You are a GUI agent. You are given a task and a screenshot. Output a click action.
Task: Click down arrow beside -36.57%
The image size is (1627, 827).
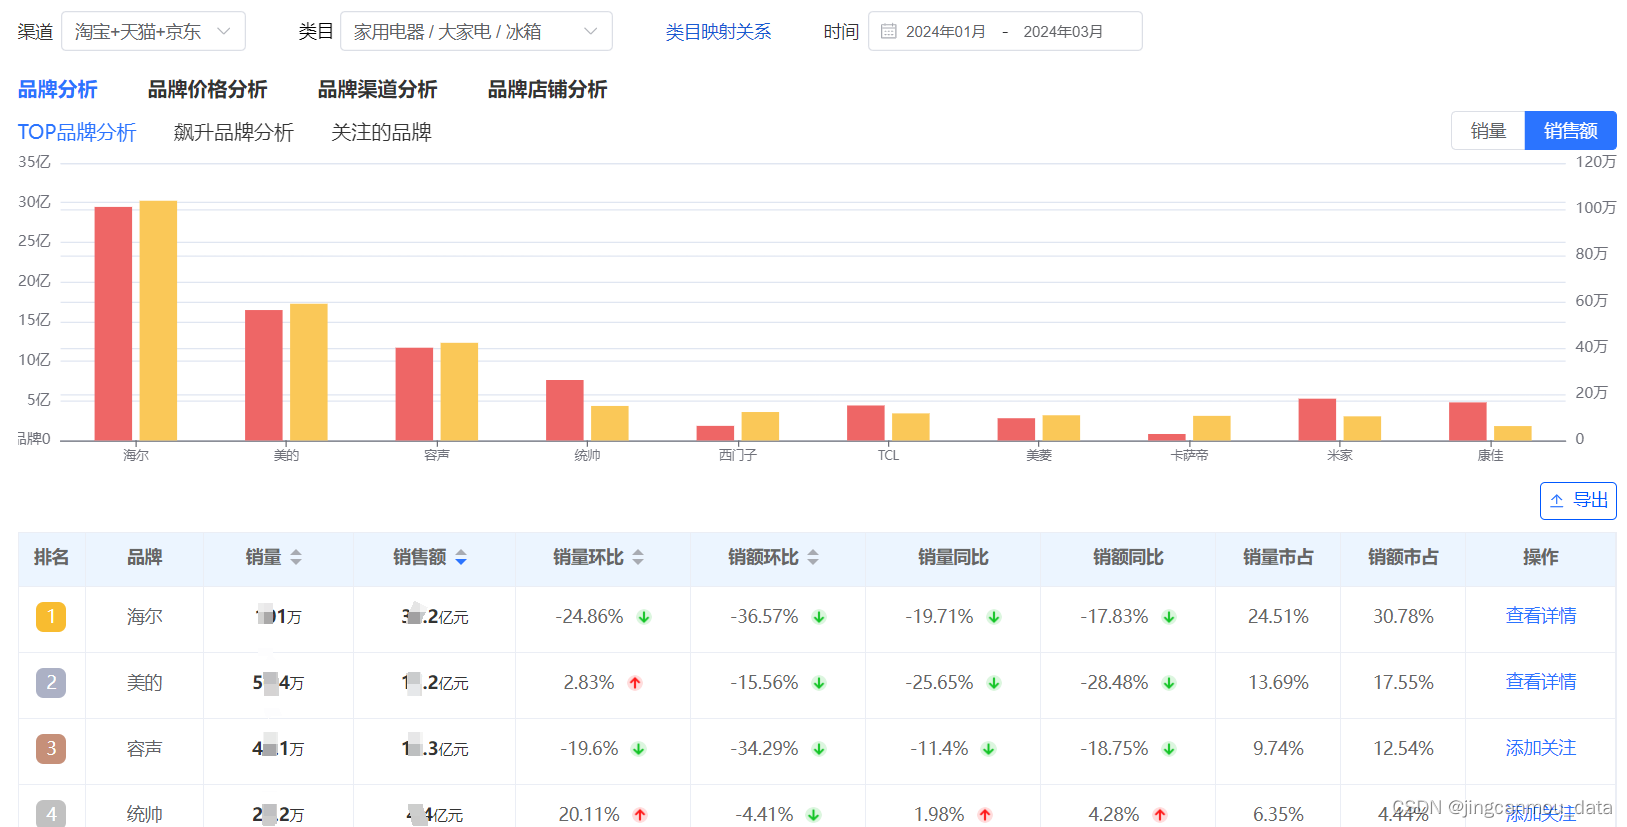click(x=819, y=617)
